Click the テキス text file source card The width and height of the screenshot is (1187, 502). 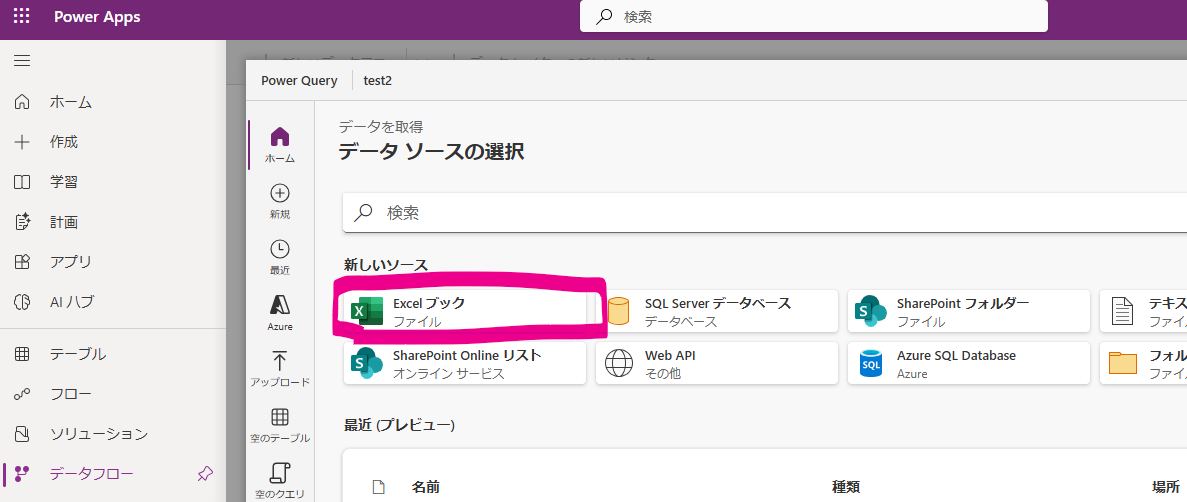click(x=1143, y=311)
